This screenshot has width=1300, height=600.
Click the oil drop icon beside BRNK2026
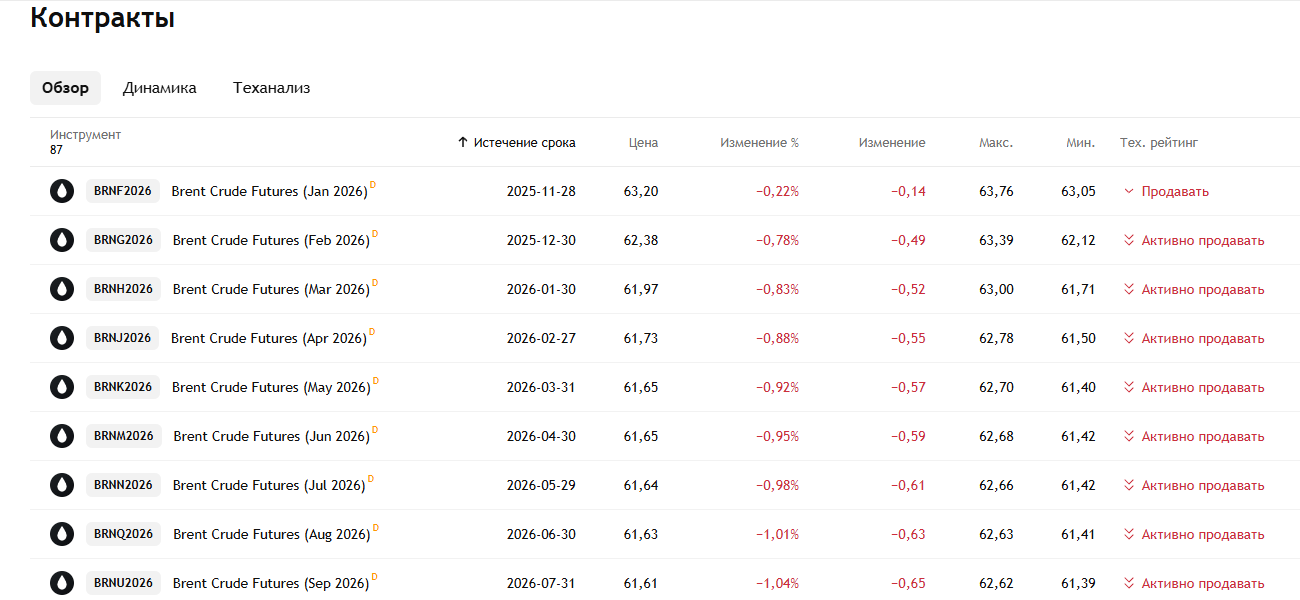[x=62, y=387]
